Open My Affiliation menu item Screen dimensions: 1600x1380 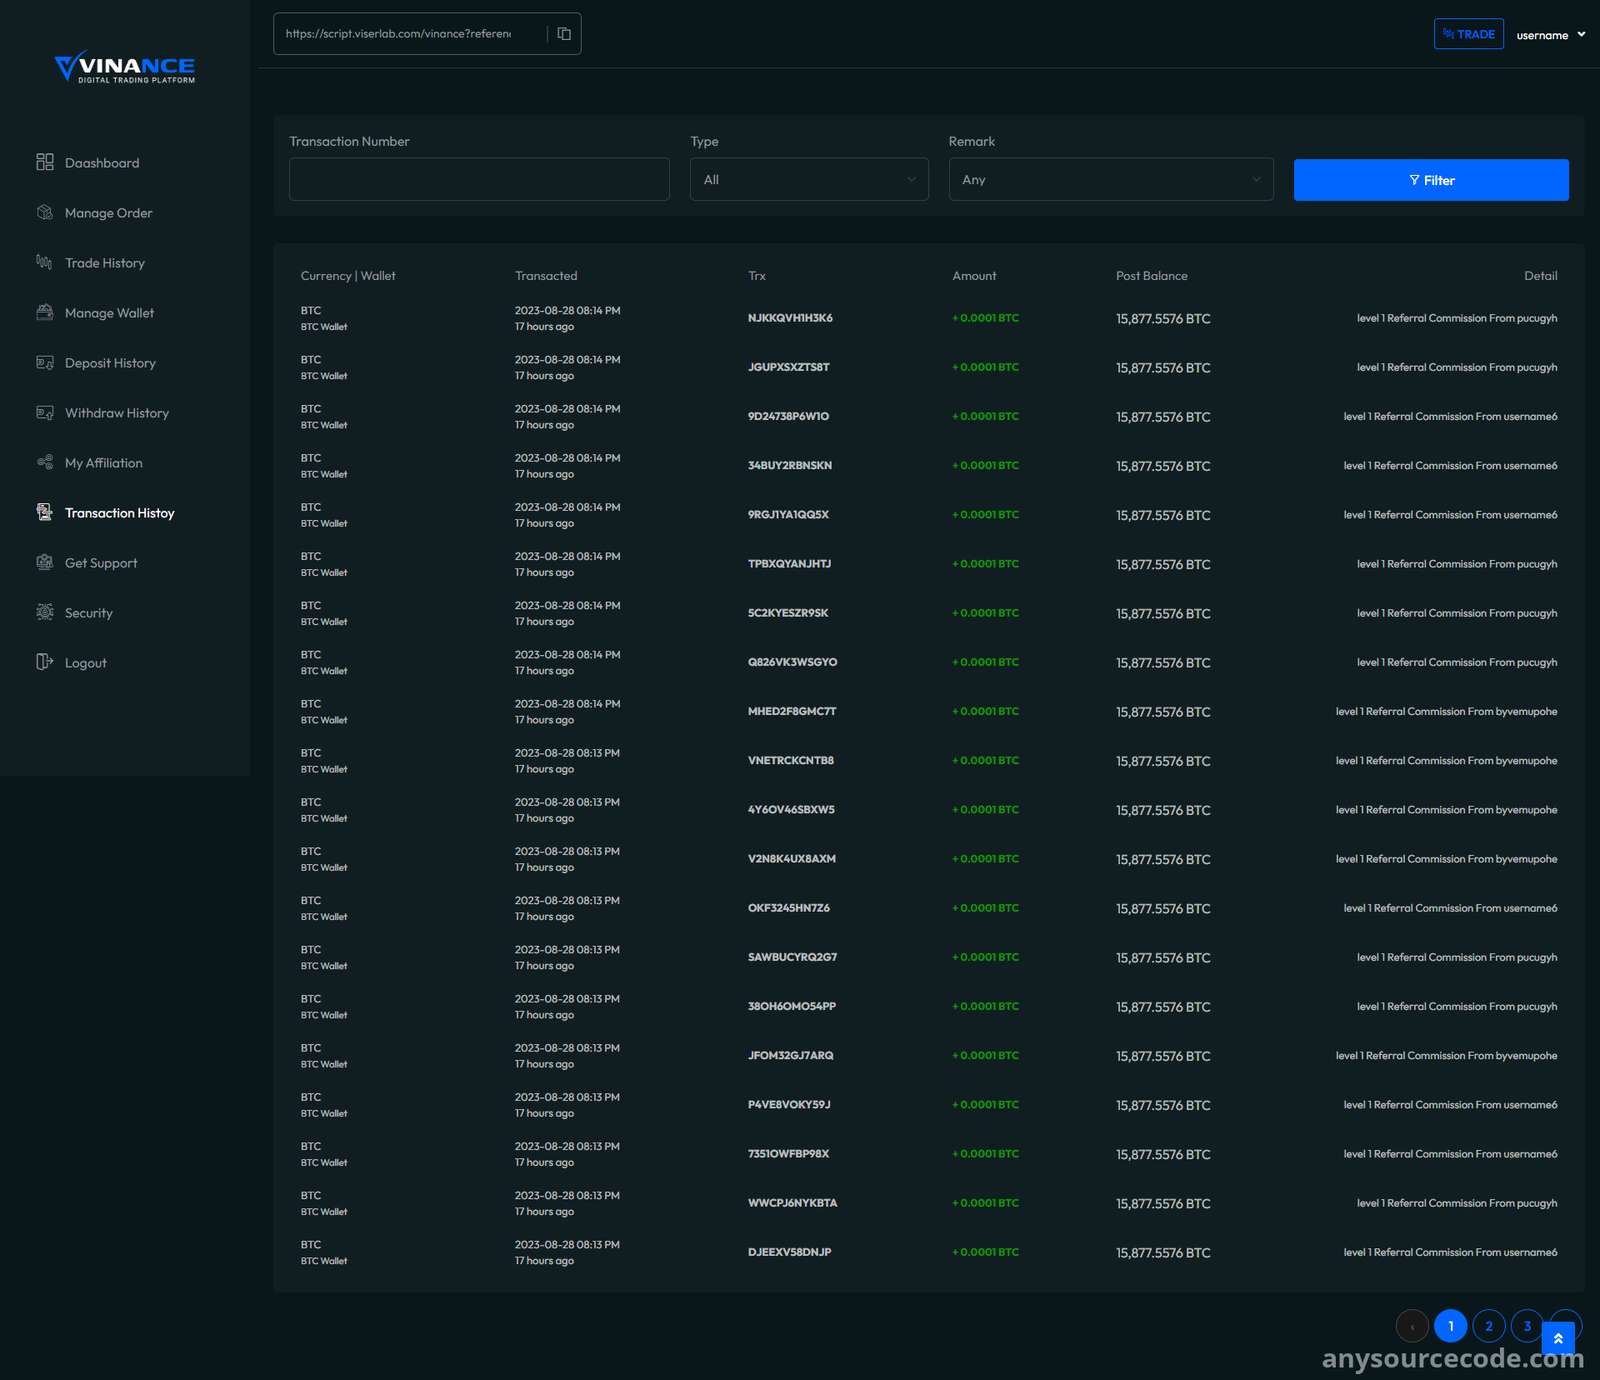pyautogui.click(x=104, y=463)
